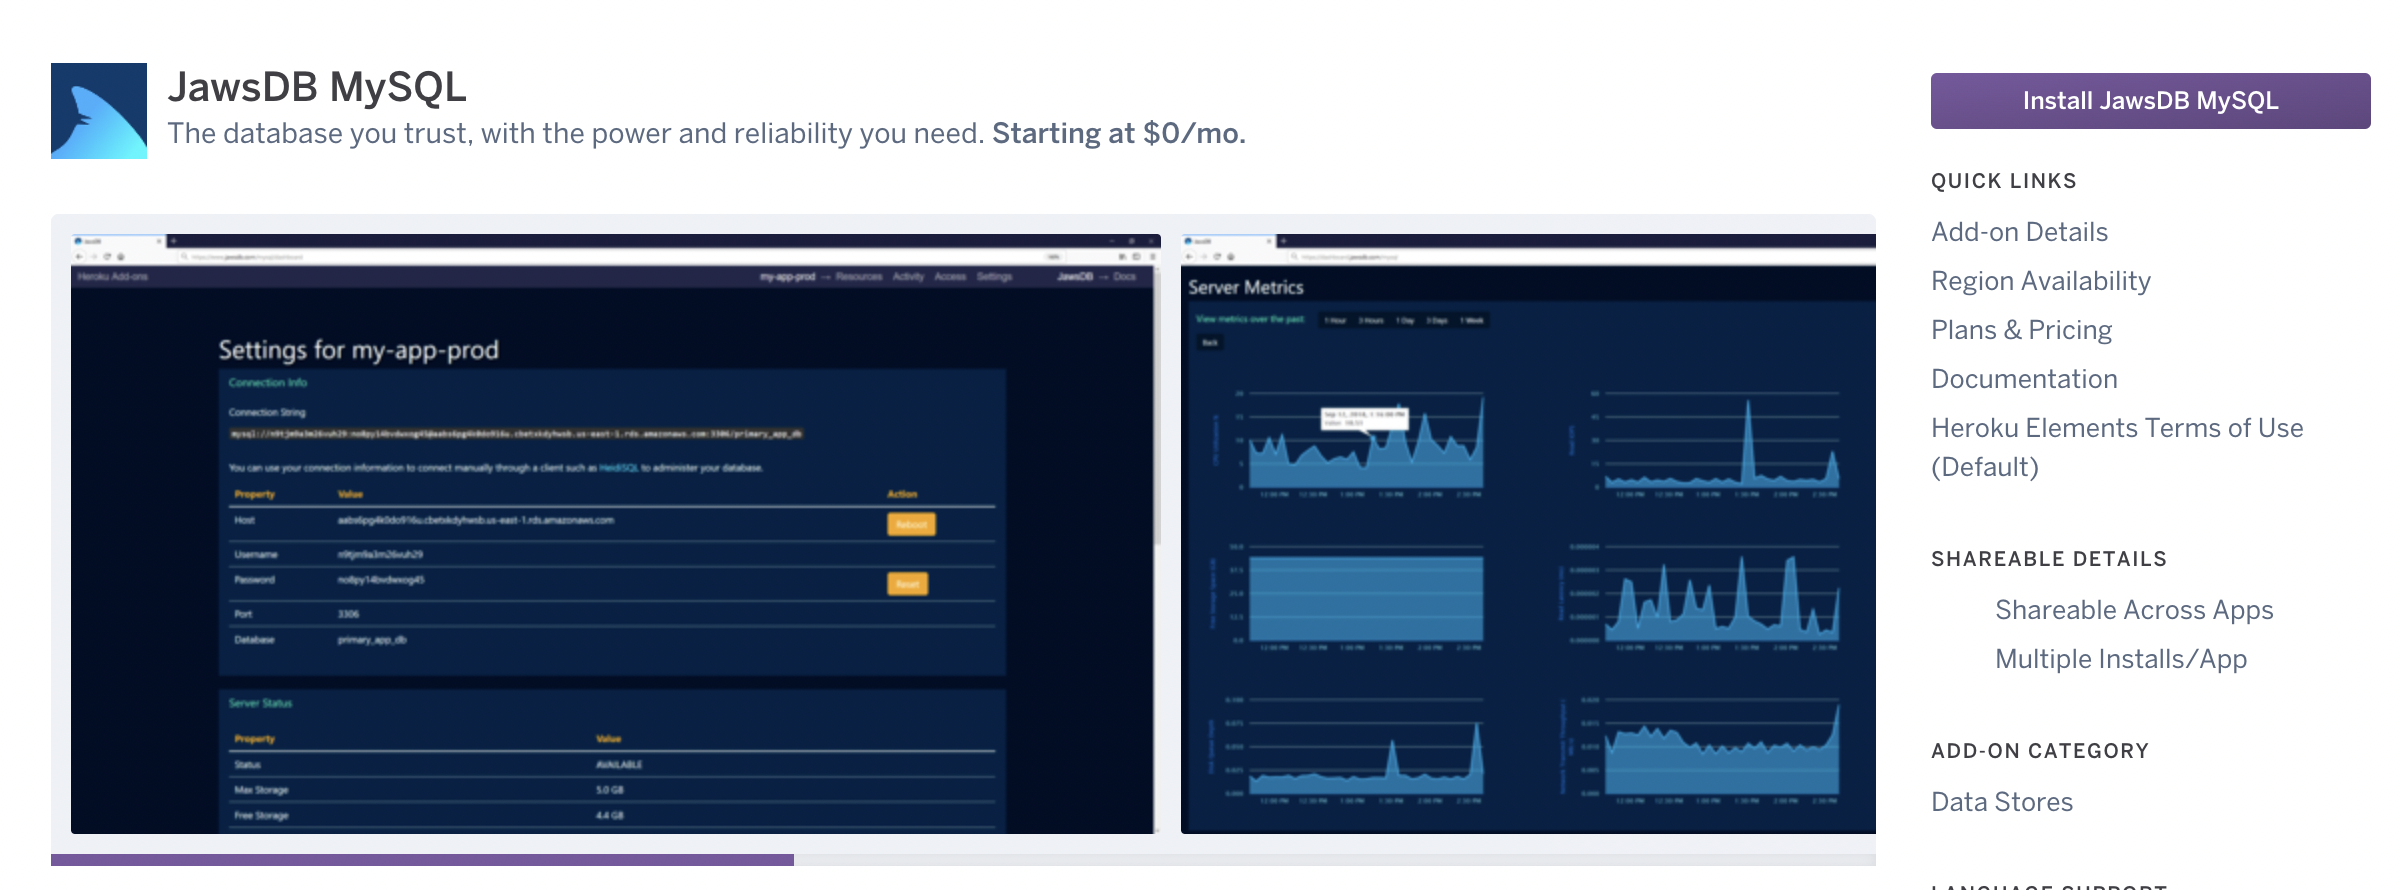Click the 'Starting at $0/mo.' text
The height and width of the screenshot is (890, 2402).
(1119, 133)
